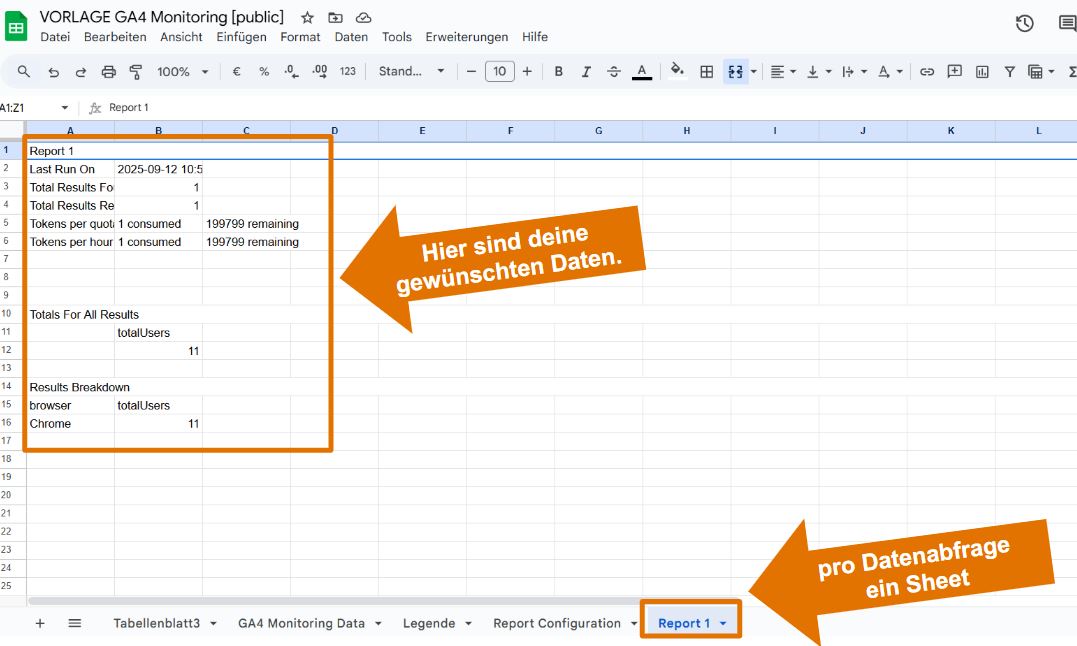
Task: Open the Functions (Σ) menu
Action: tap(1071, 71)
